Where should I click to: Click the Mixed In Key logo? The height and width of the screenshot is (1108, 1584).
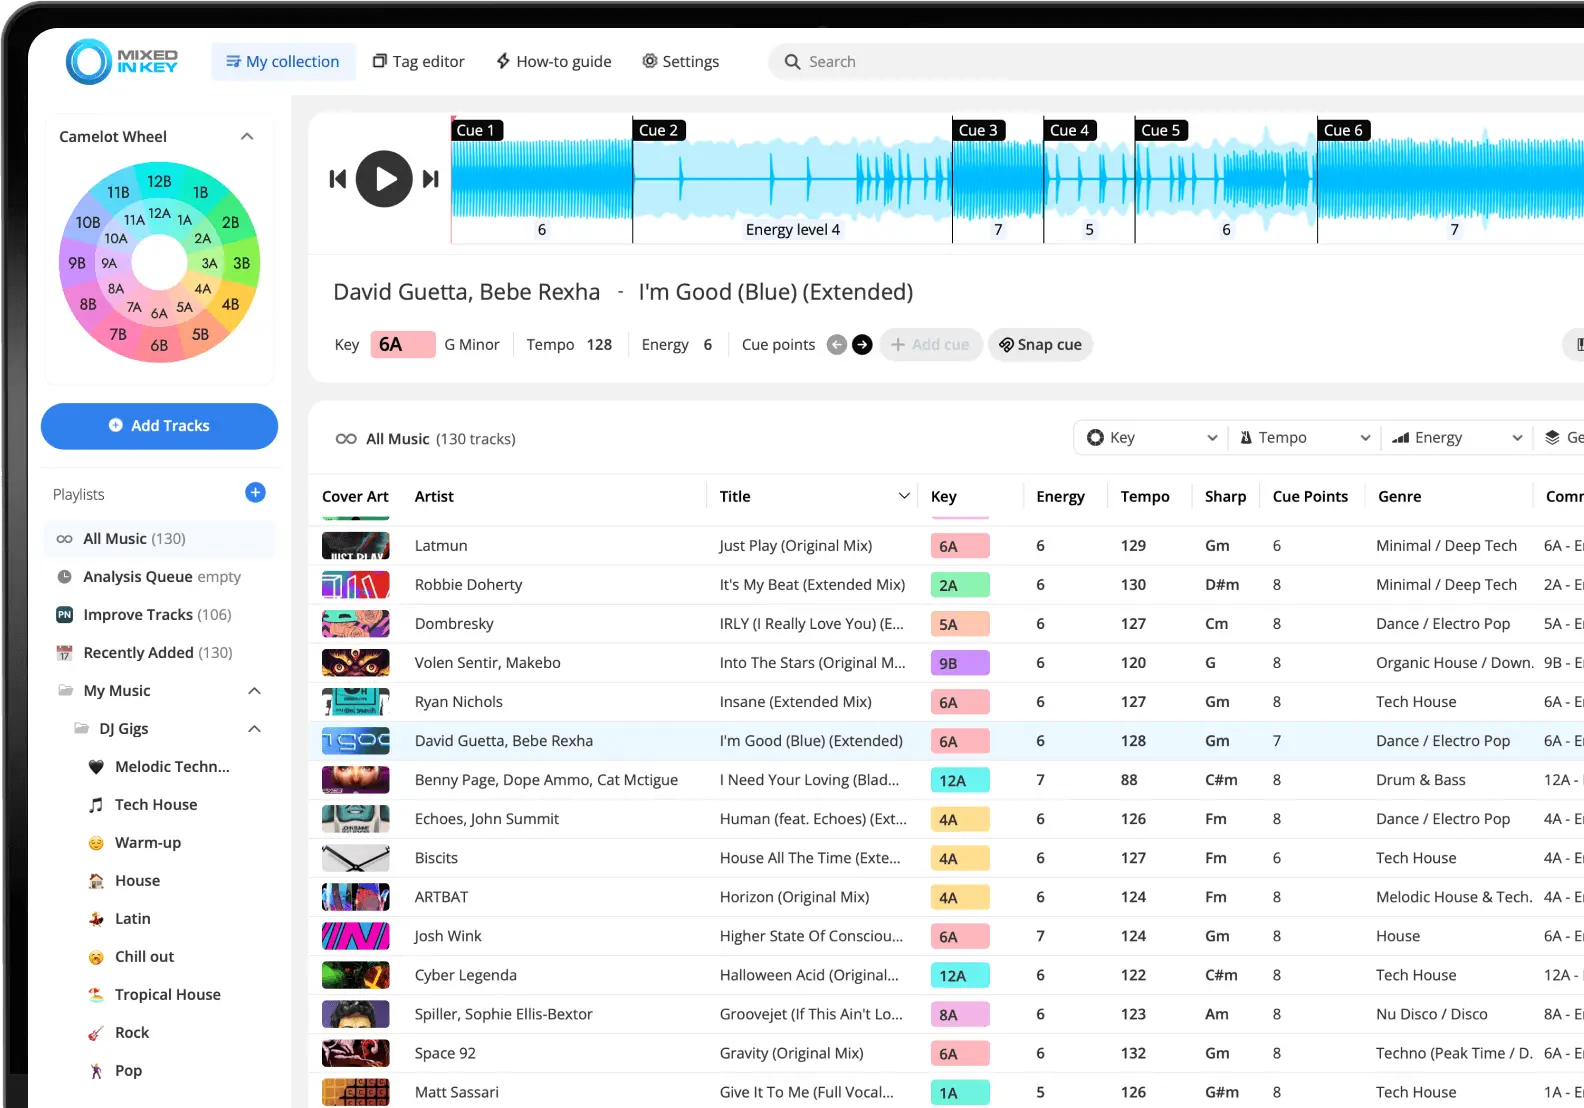click(122, 61)
